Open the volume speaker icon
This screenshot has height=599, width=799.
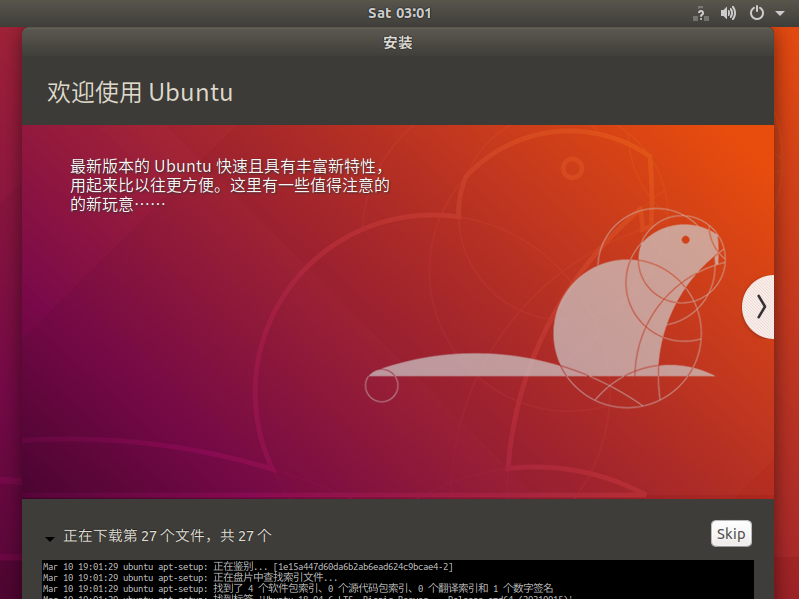[x=728, y=13]
